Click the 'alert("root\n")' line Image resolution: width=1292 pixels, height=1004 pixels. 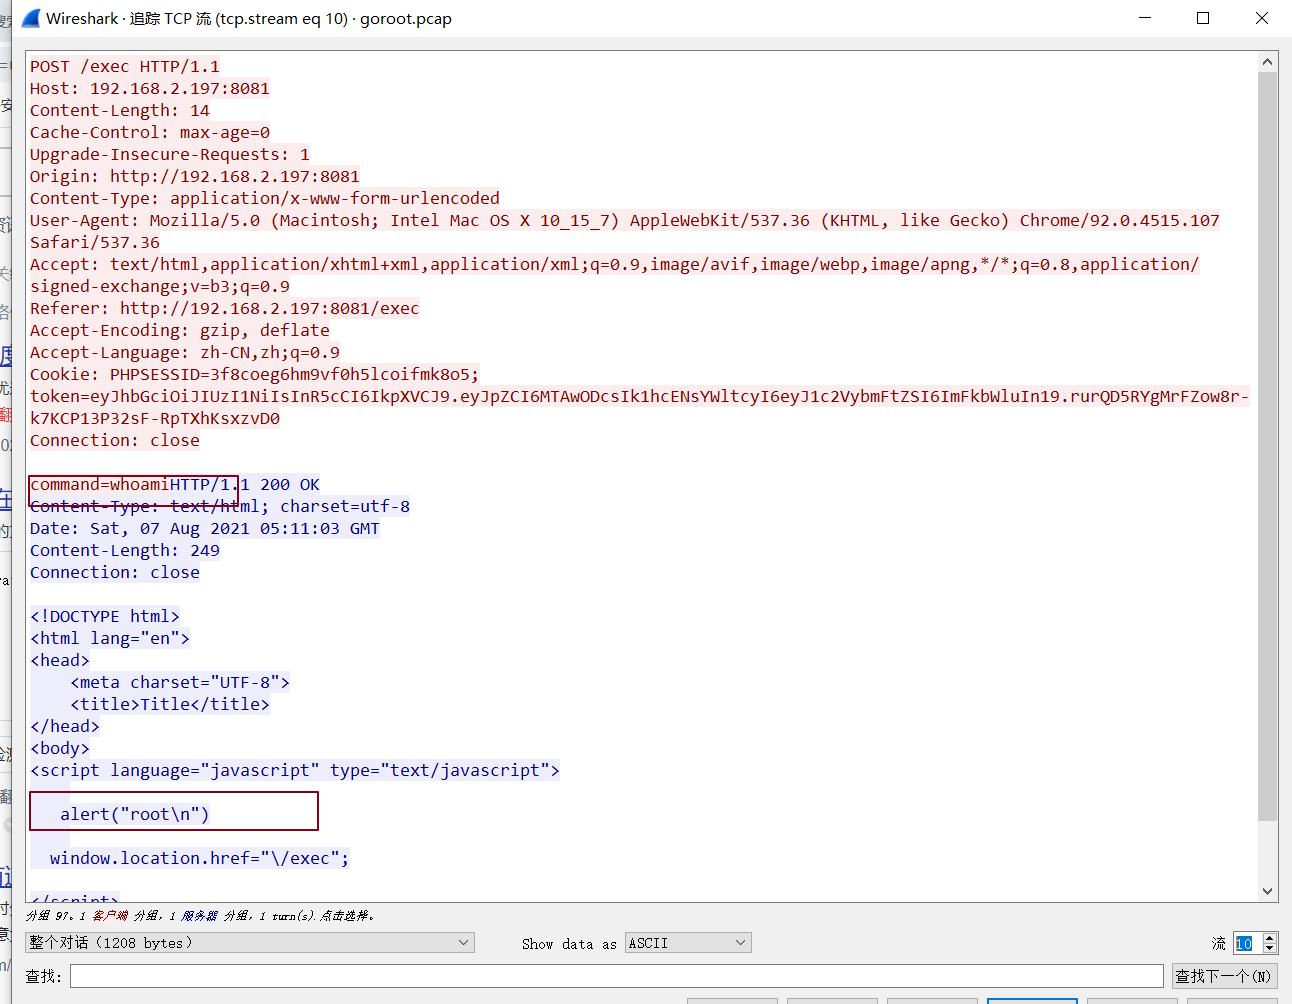(135, 815)
